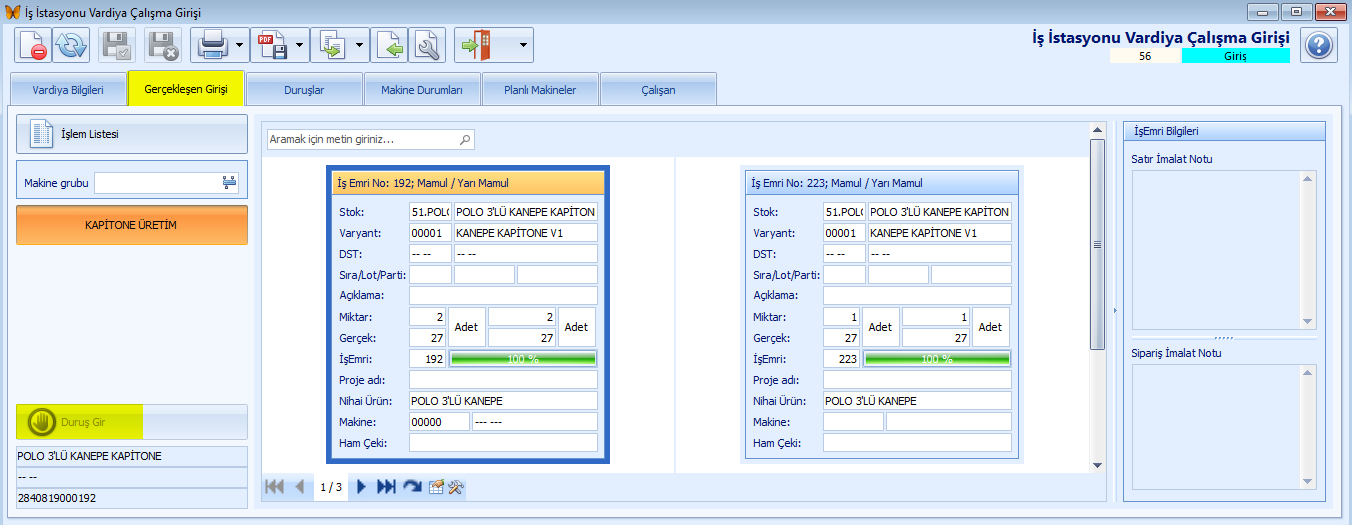
Task: Click the search text field 'Aramak için metin giriniz'
Action: coord(362,140)
